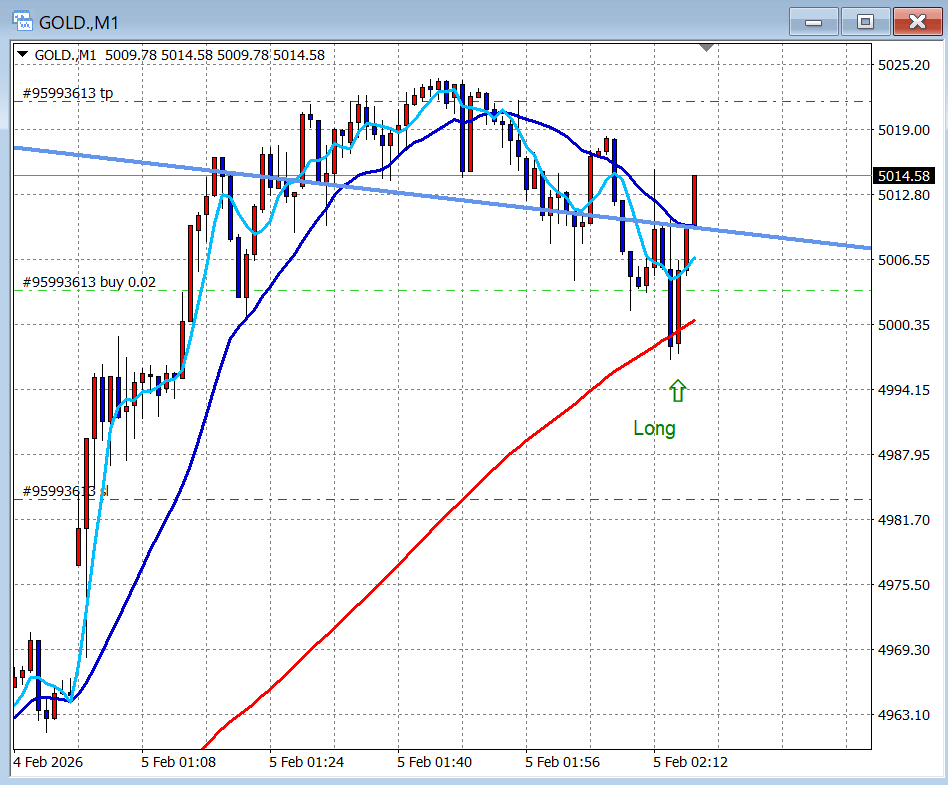Select the take profit line label #95993613 tp
Viewport: 948px width, 785px height.
[x=68, y=93]
